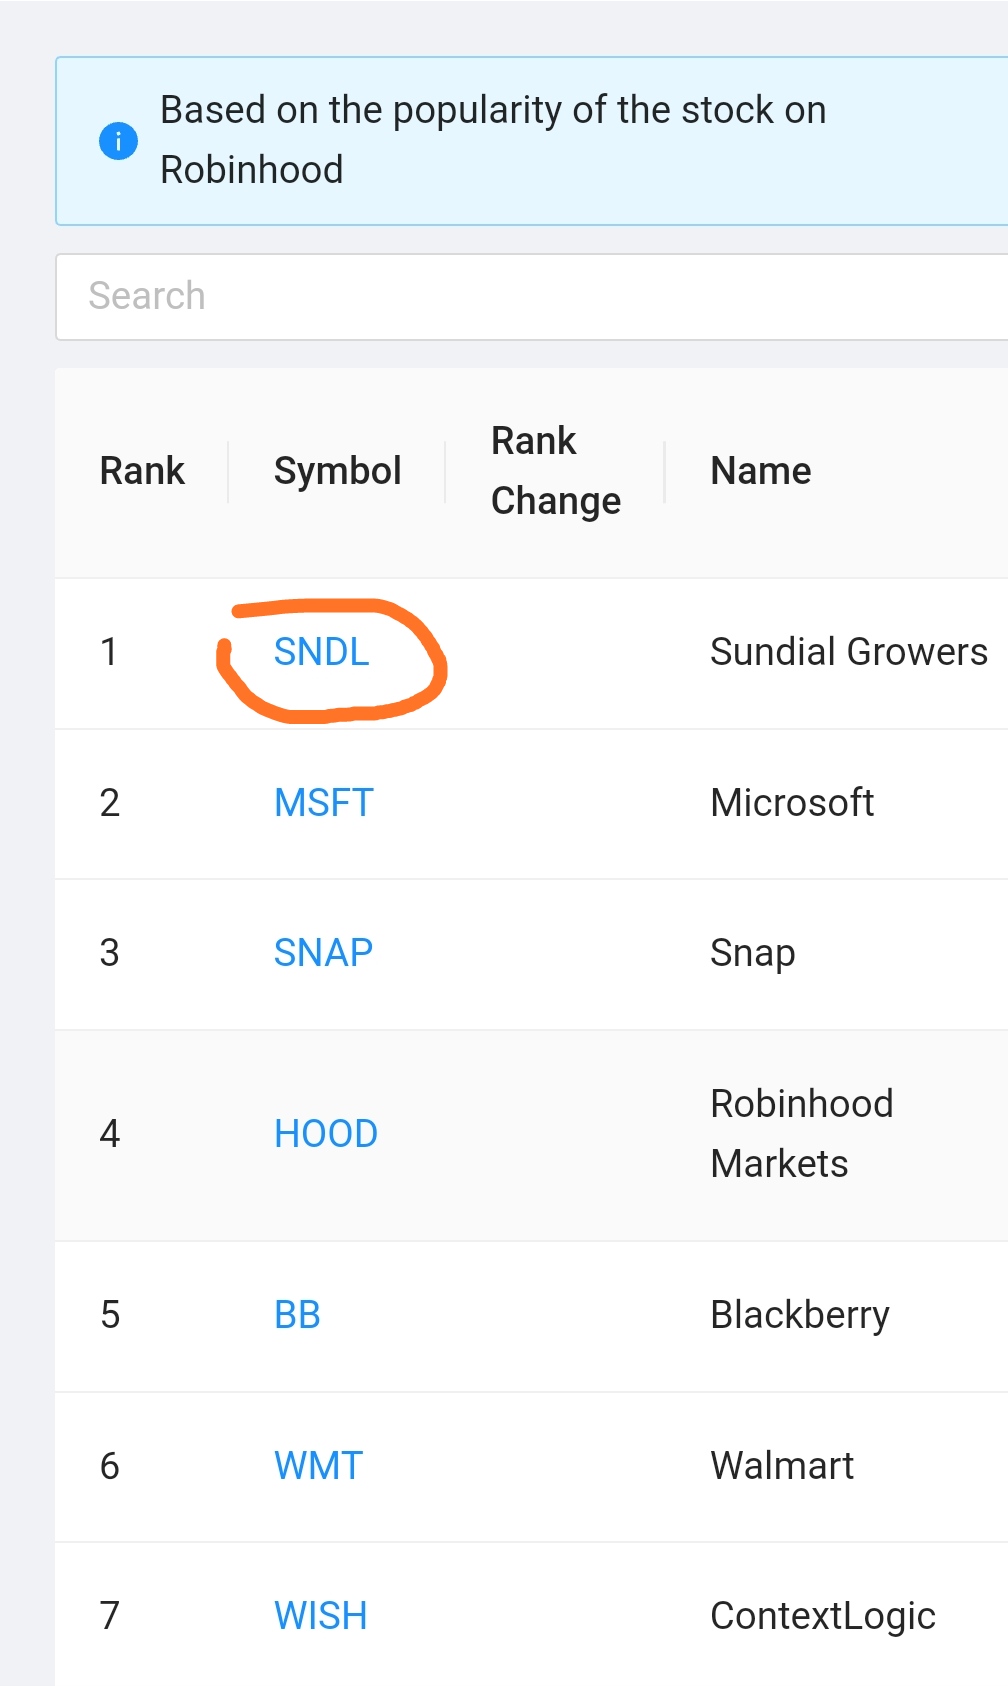Open the MSFT stock symbol link
Viewport: 1008px width, 1686px height.
pos(323,803)
